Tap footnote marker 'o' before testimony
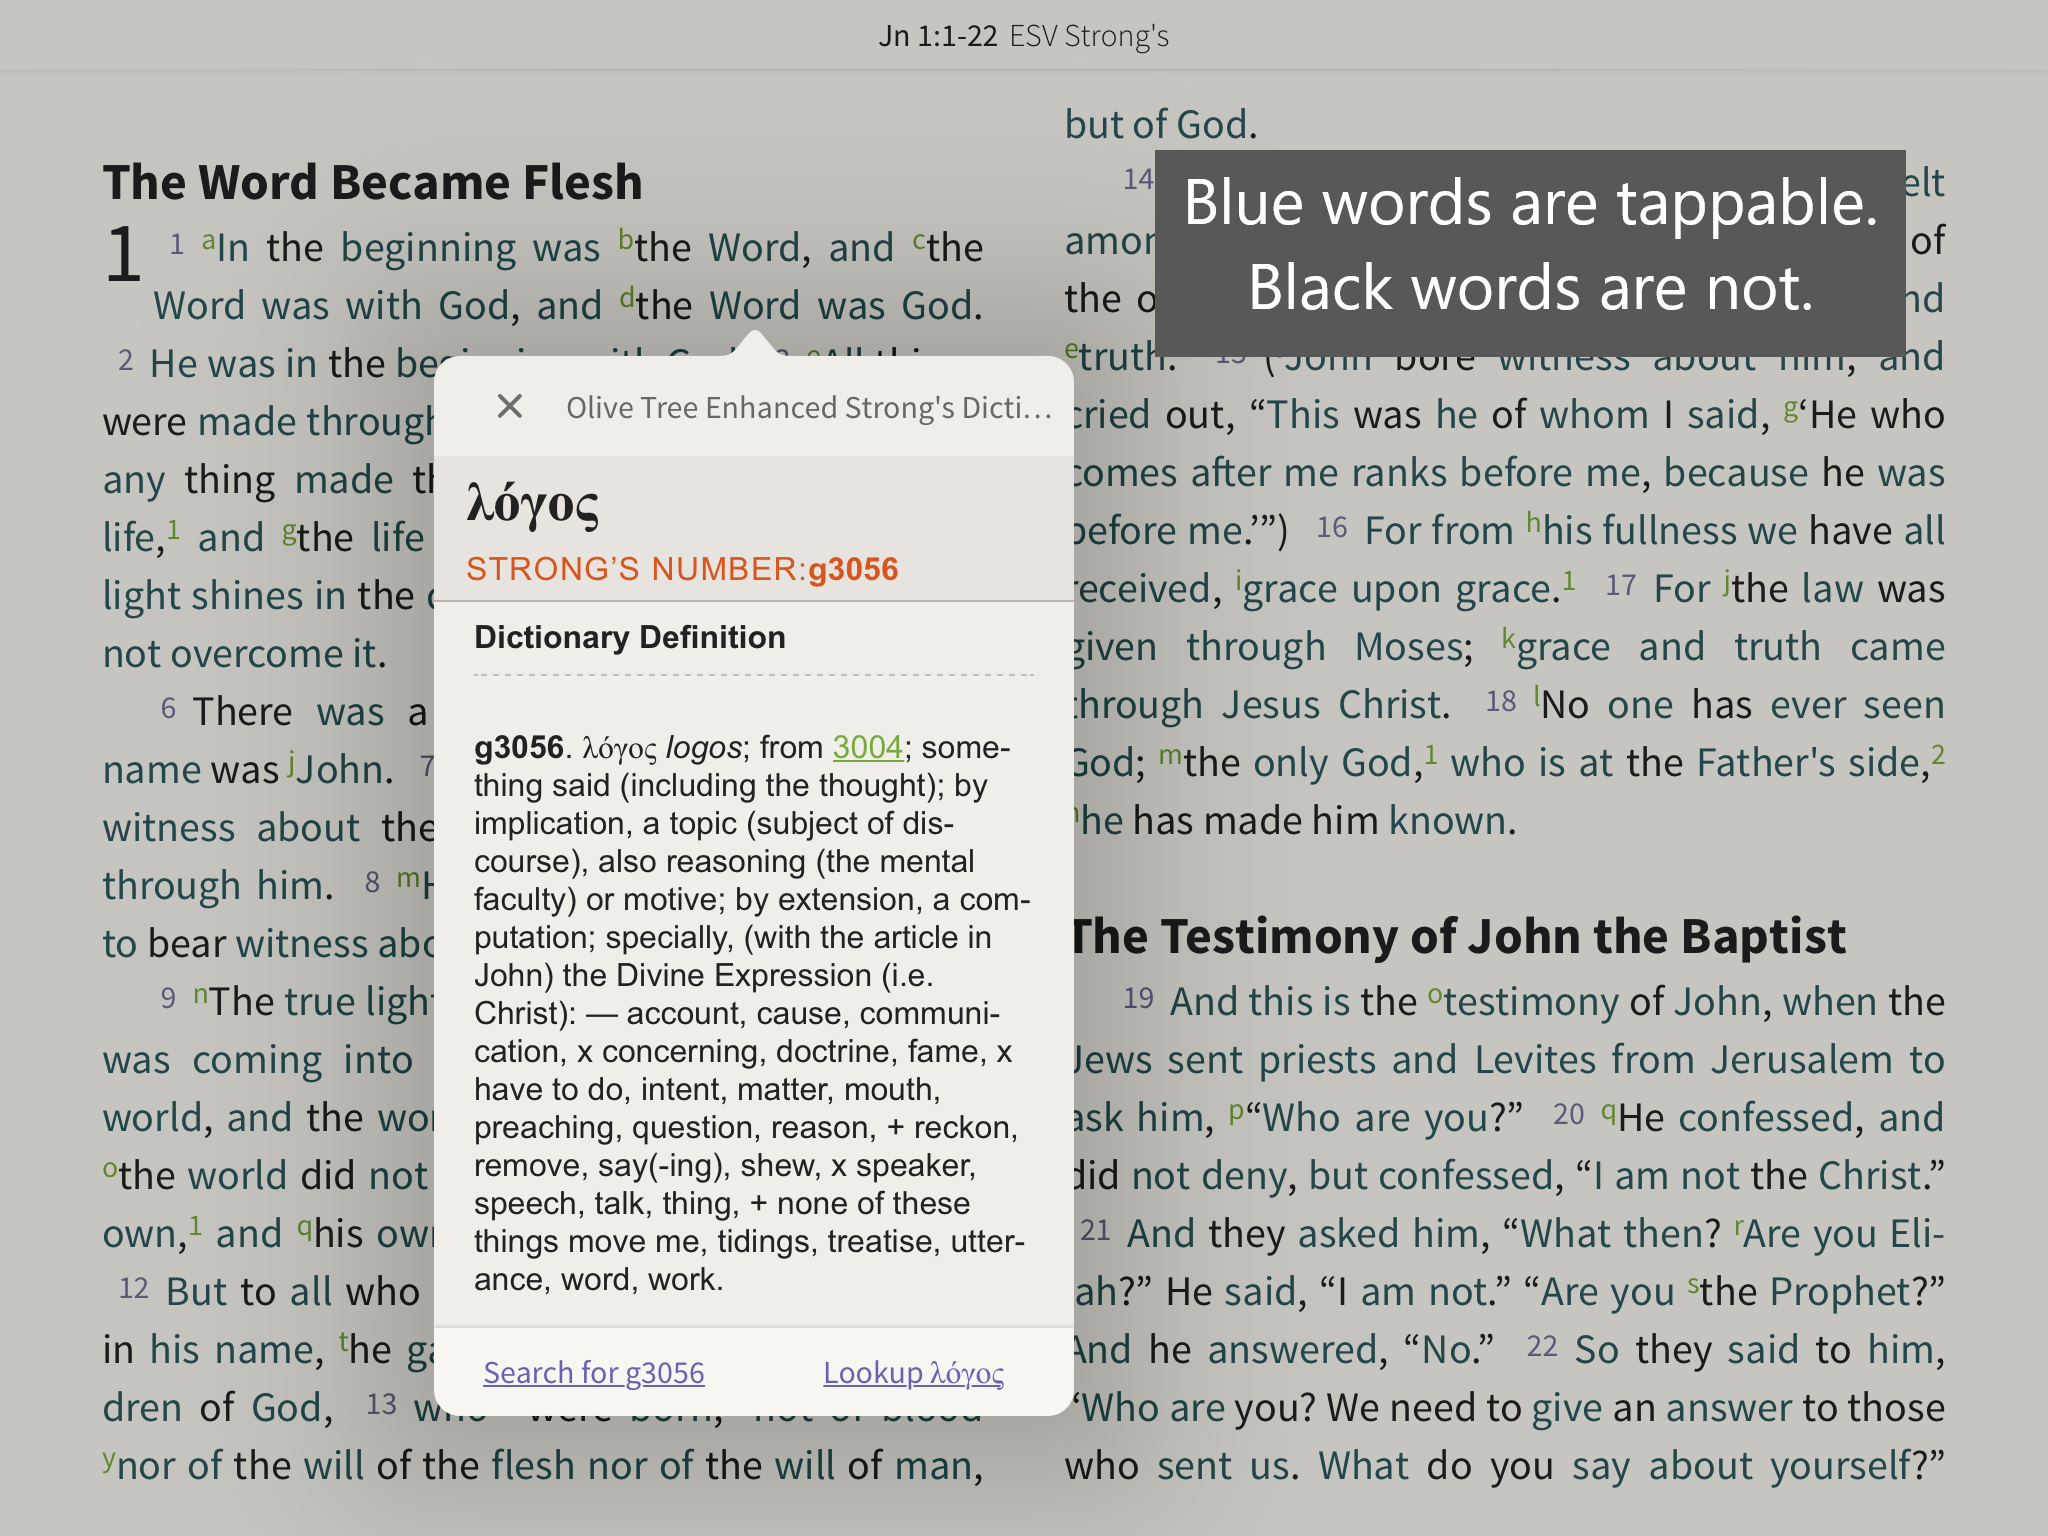The width and height of the screenshot is (2048, 1536). [1435, 995]
